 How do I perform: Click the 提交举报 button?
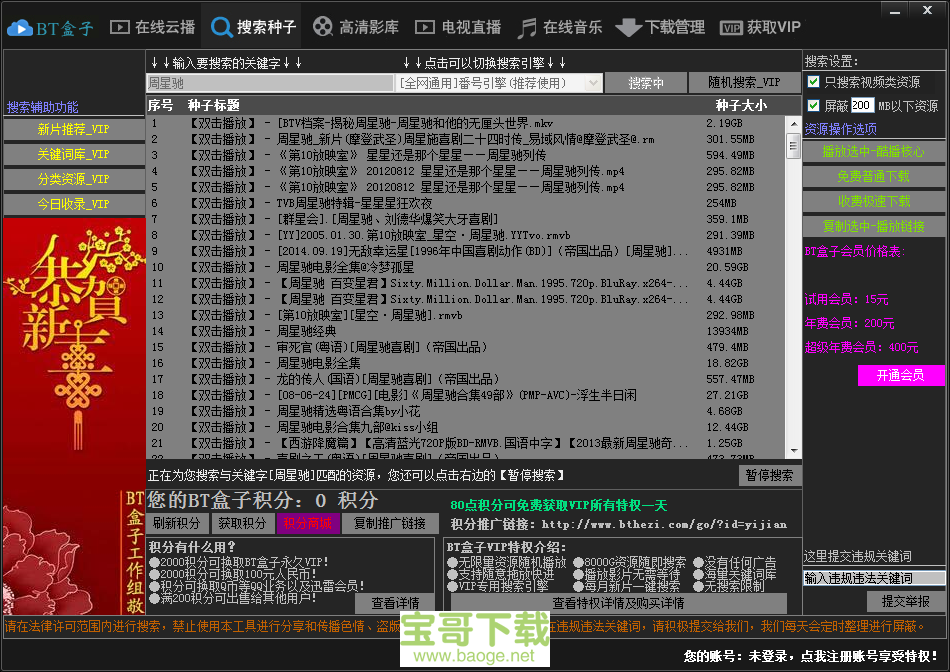pyautogui.click(x=905, y=601)
